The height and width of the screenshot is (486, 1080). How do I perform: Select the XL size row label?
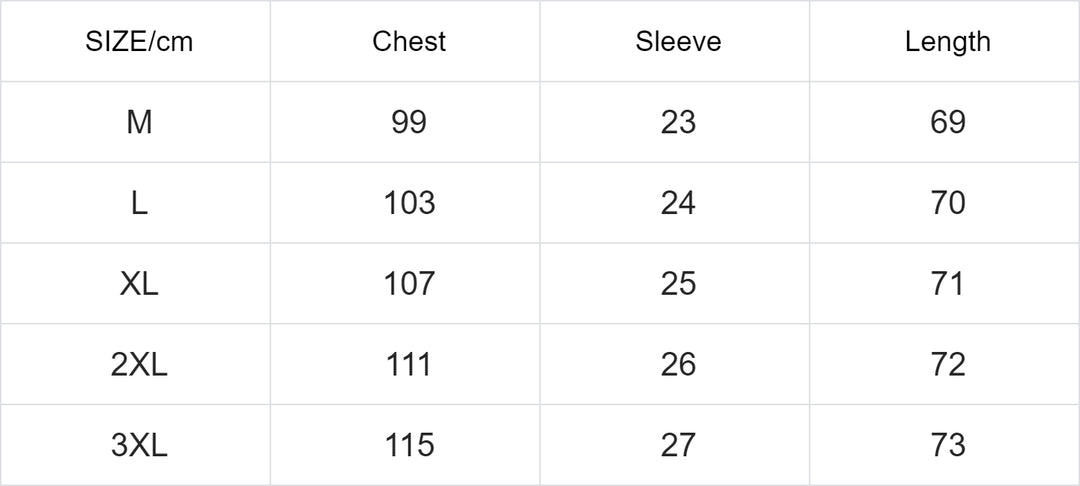click(x=139, y=284)
